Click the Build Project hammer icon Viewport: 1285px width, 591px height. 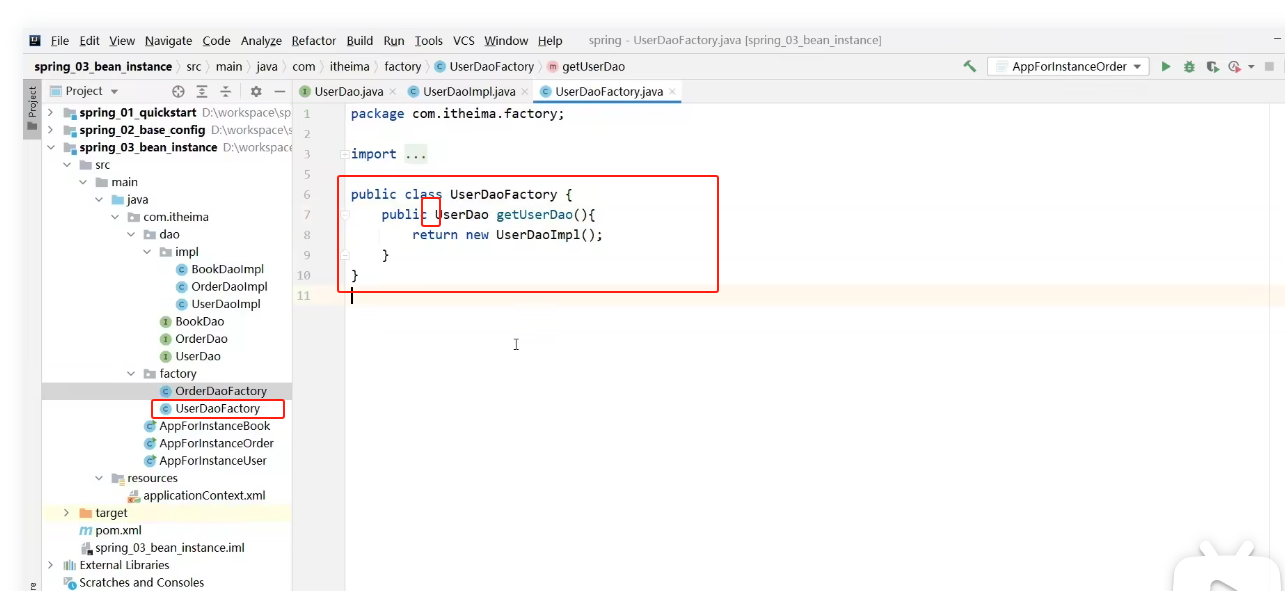tap(969, 66)
